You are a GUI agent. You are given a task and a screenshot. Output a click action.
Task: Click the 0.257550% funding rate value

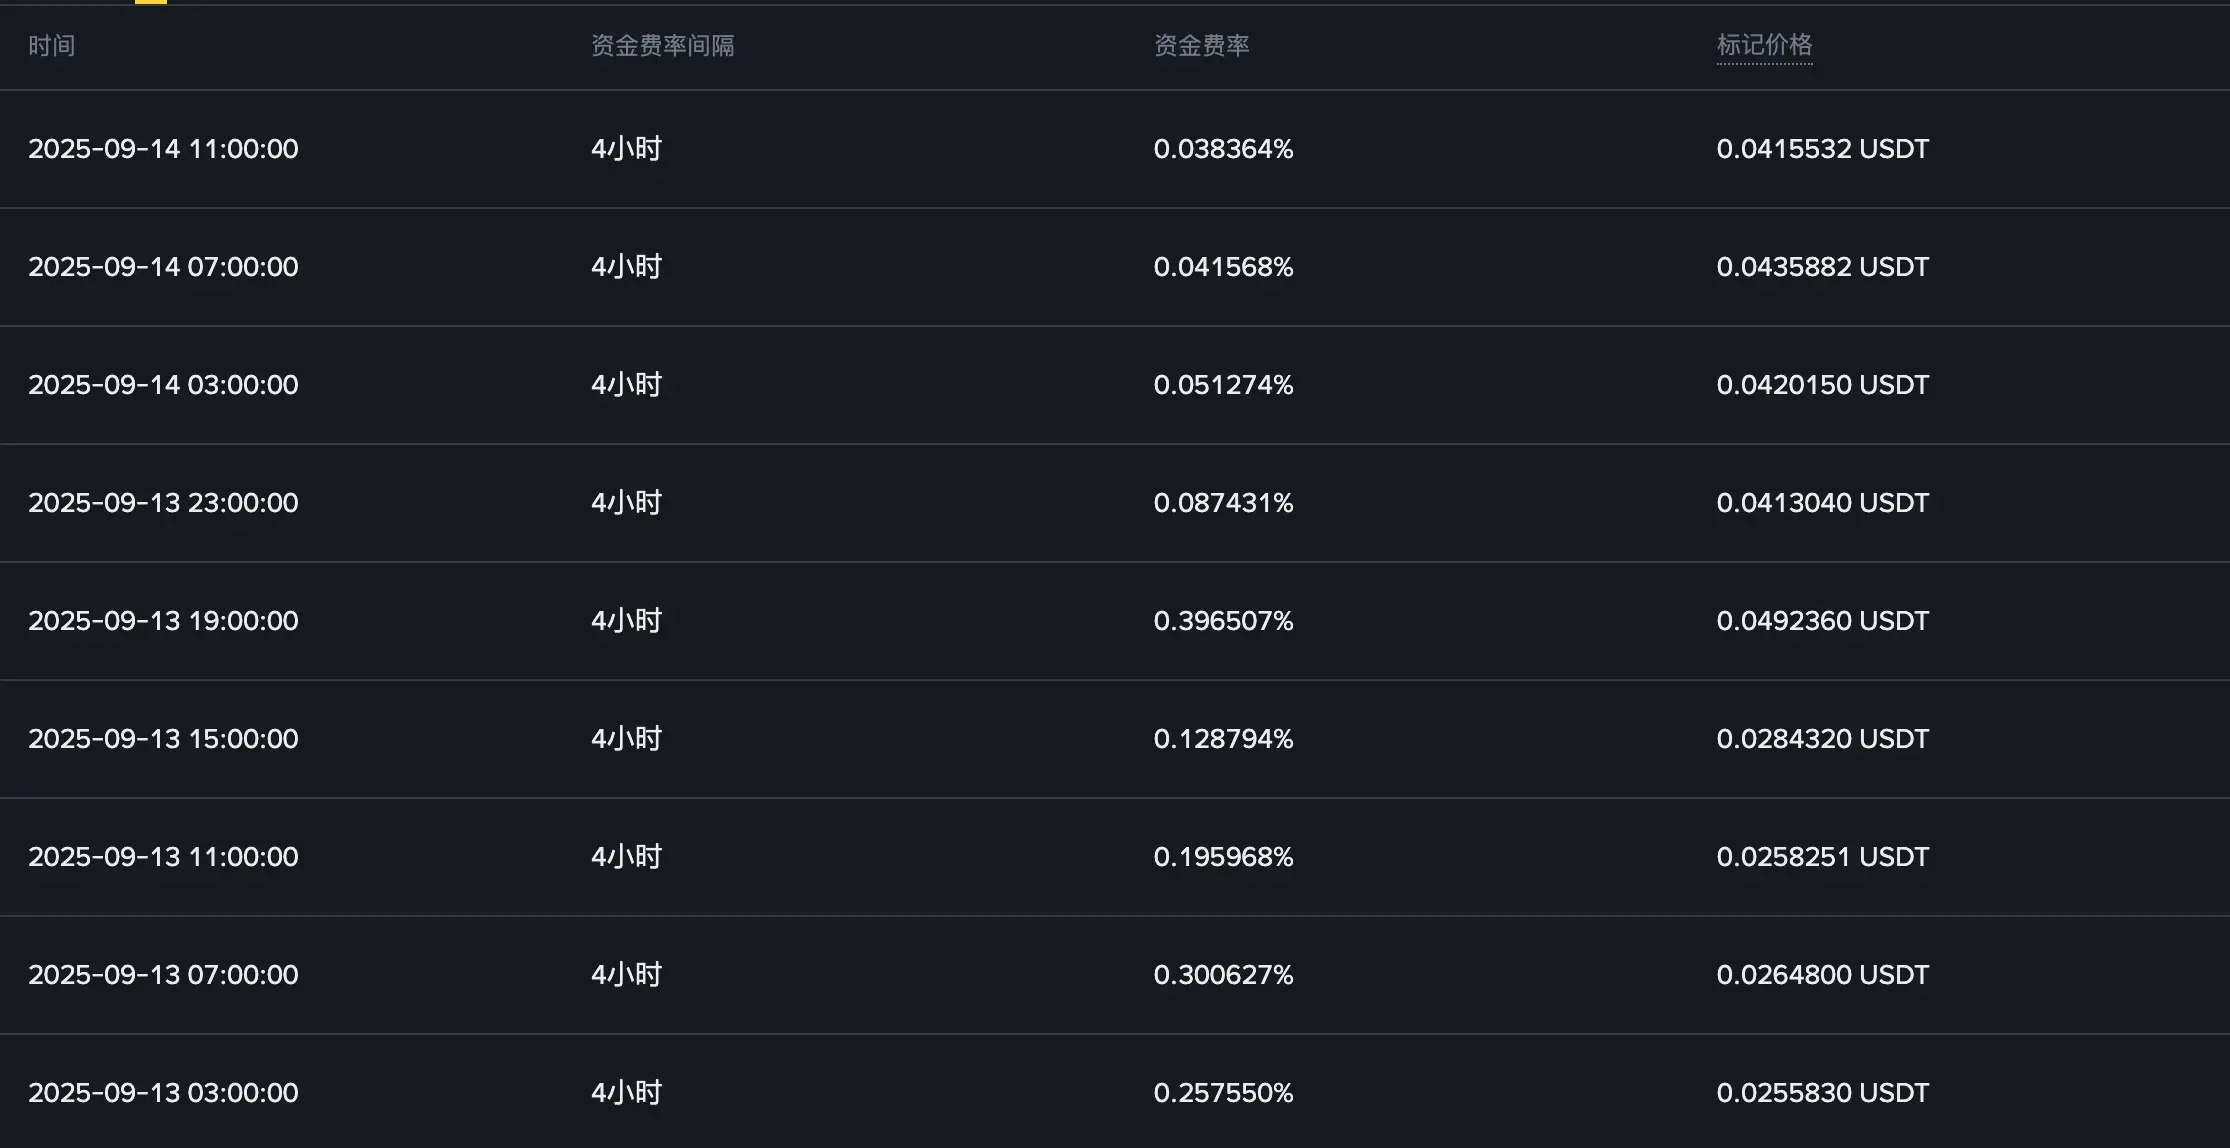[x=1223, y=1093]
